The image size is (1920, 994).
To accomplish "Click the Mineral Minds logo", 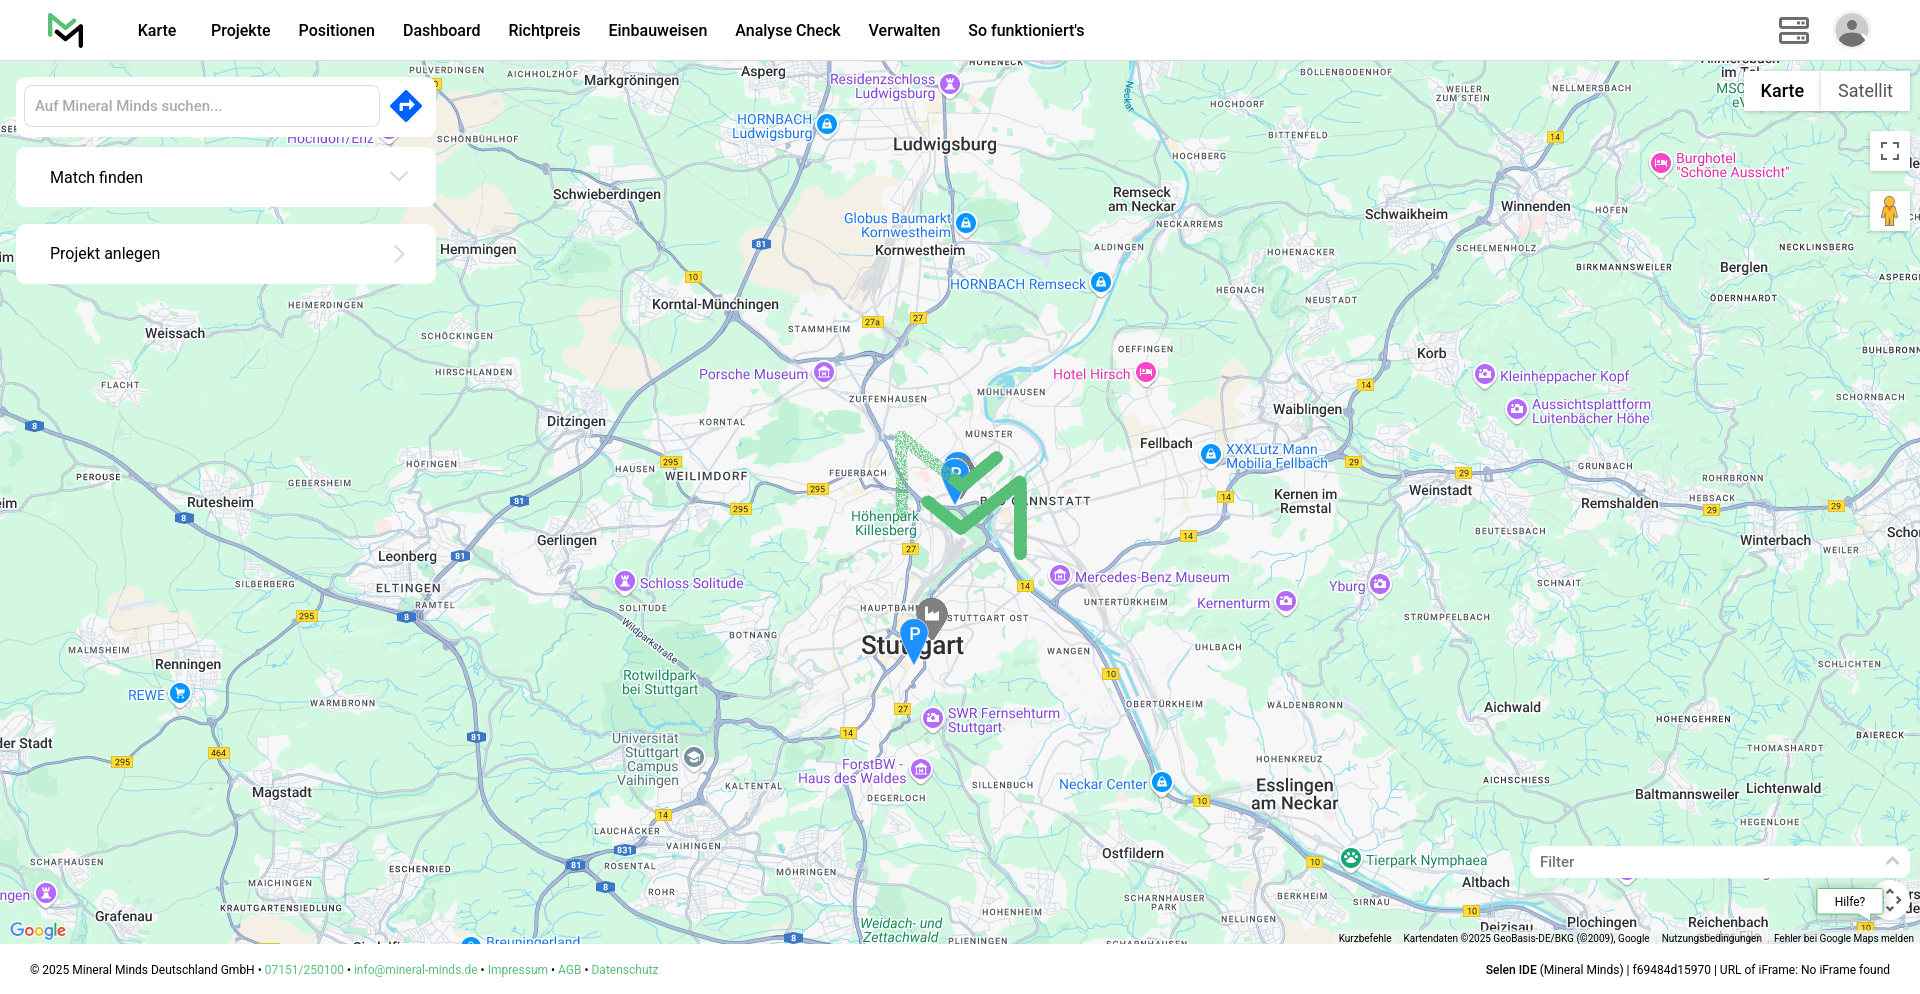I will [x=66, y=30].
